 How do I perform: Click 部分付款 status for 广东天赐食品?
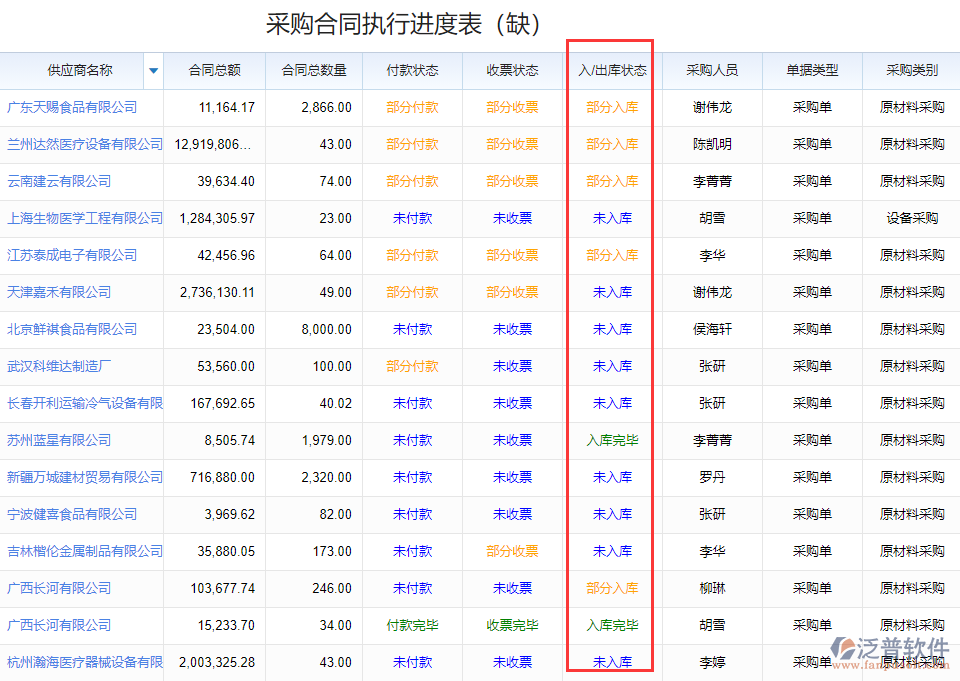(412, 107)
